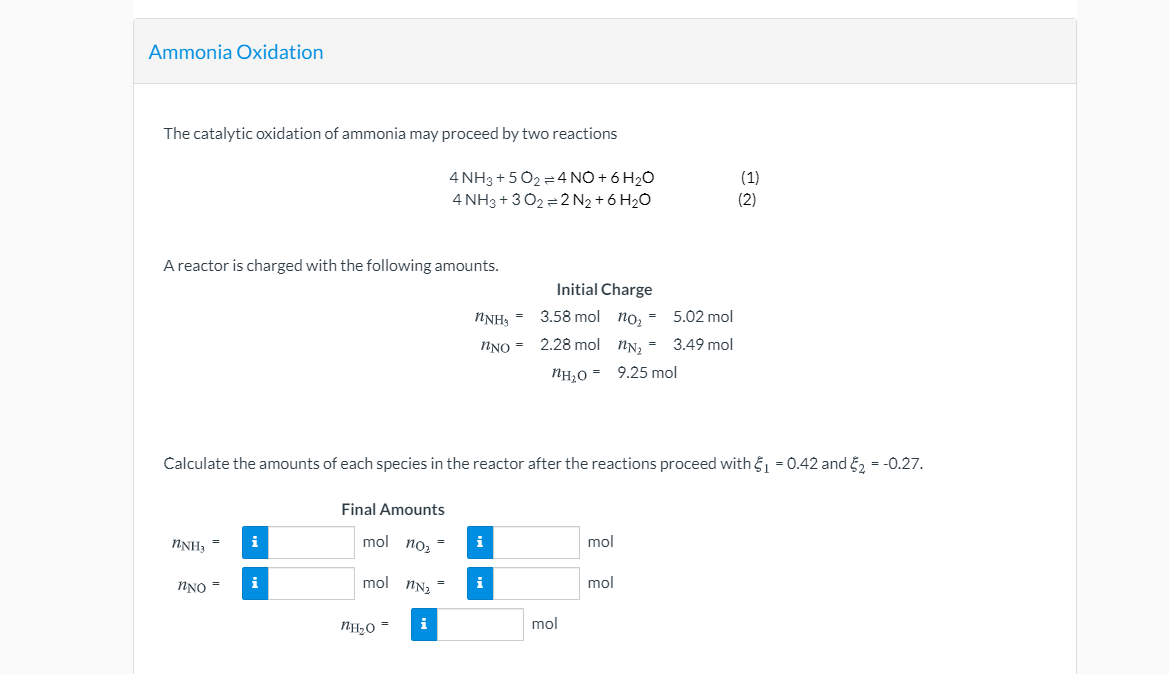
Task: Click the Final Amounts section heading
Action: (393, 509)
